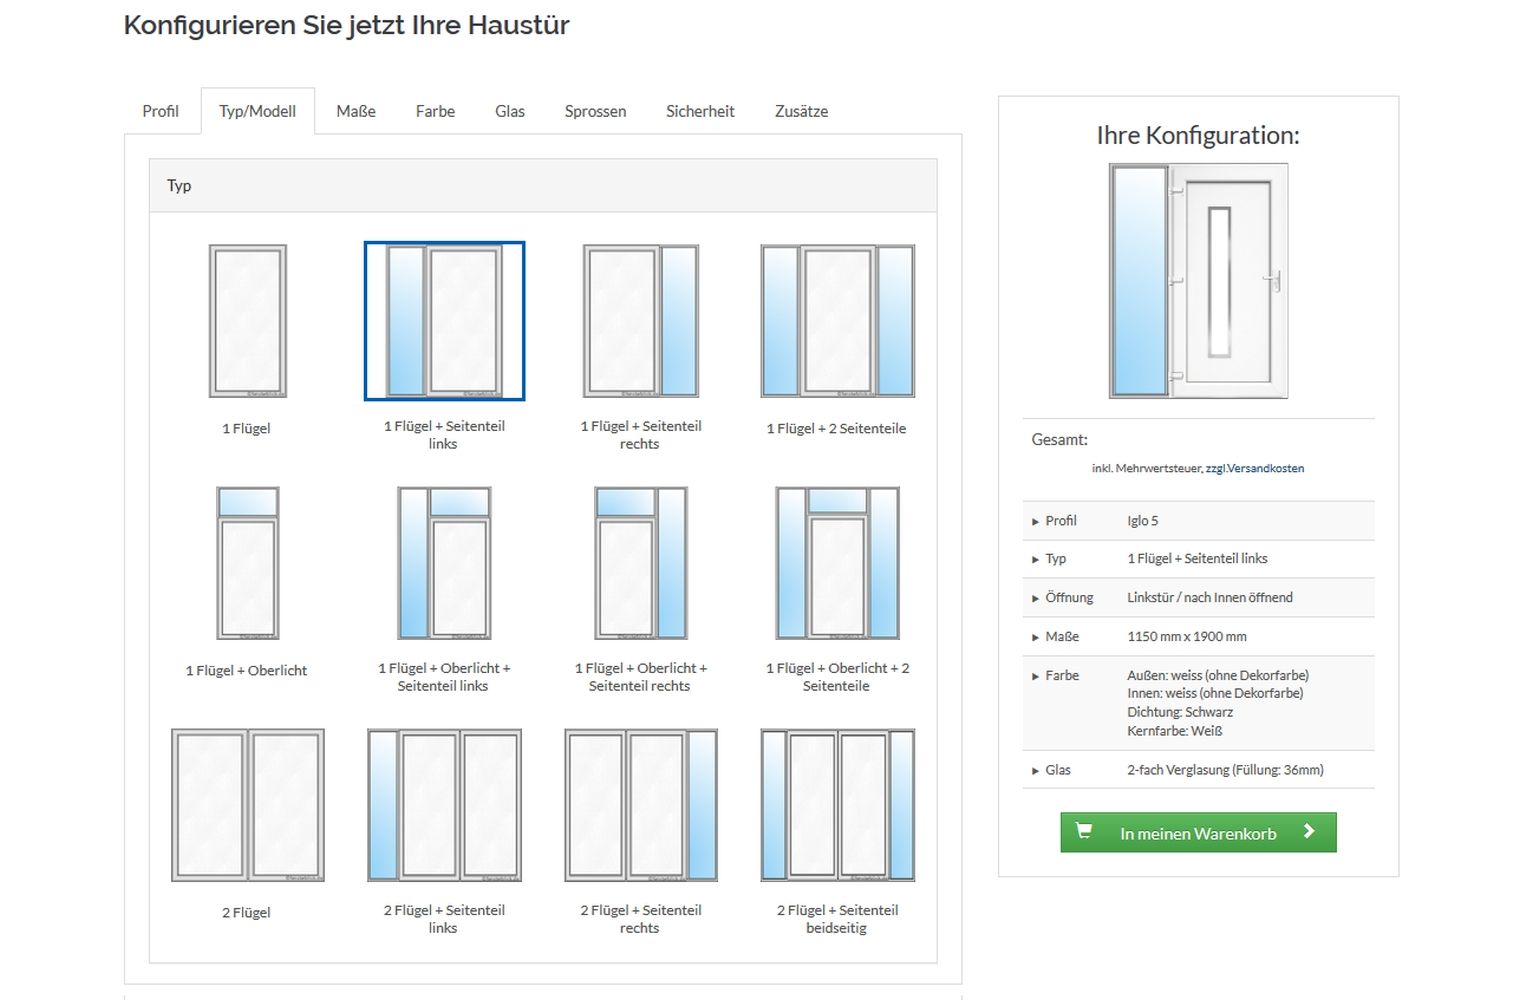This screenshot has width=1520, height=1000.
Task: Click the door preview image in configuration
Action: coord(1198,281)
